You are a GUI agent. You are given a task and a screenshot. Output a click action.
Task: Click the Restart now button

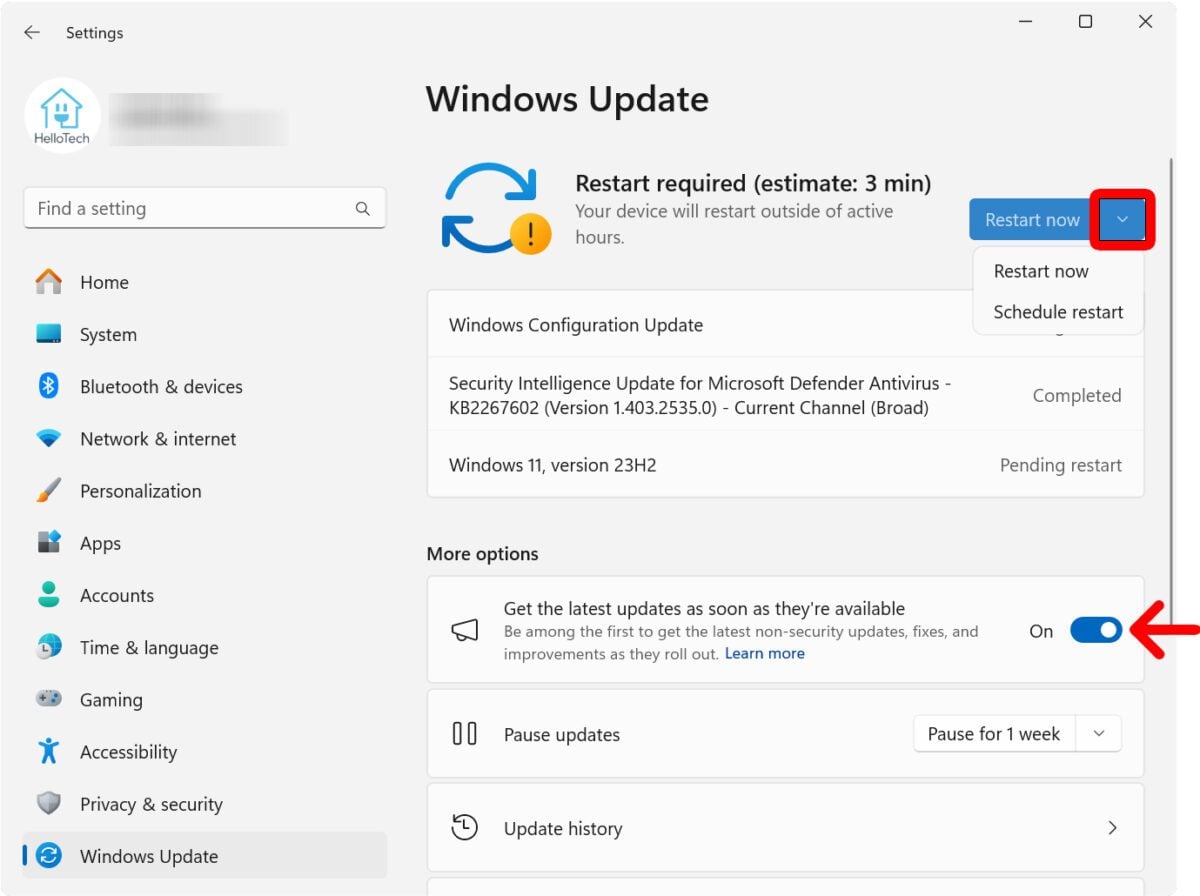point(1030,219)
